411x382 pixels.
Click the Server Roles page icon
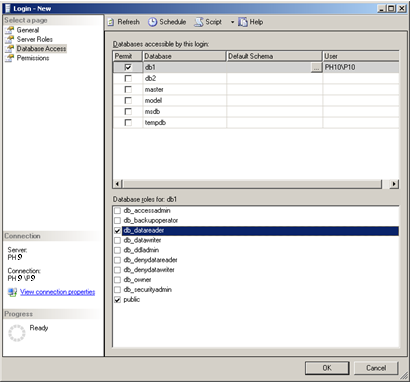point(10,39)
